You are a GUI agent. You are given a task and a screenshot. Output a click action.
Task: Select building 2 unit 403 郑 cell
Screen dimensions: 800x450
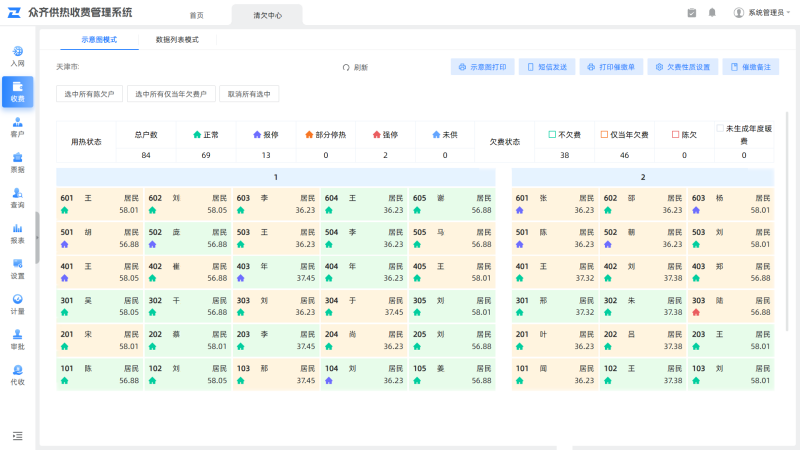pos(731,272)
